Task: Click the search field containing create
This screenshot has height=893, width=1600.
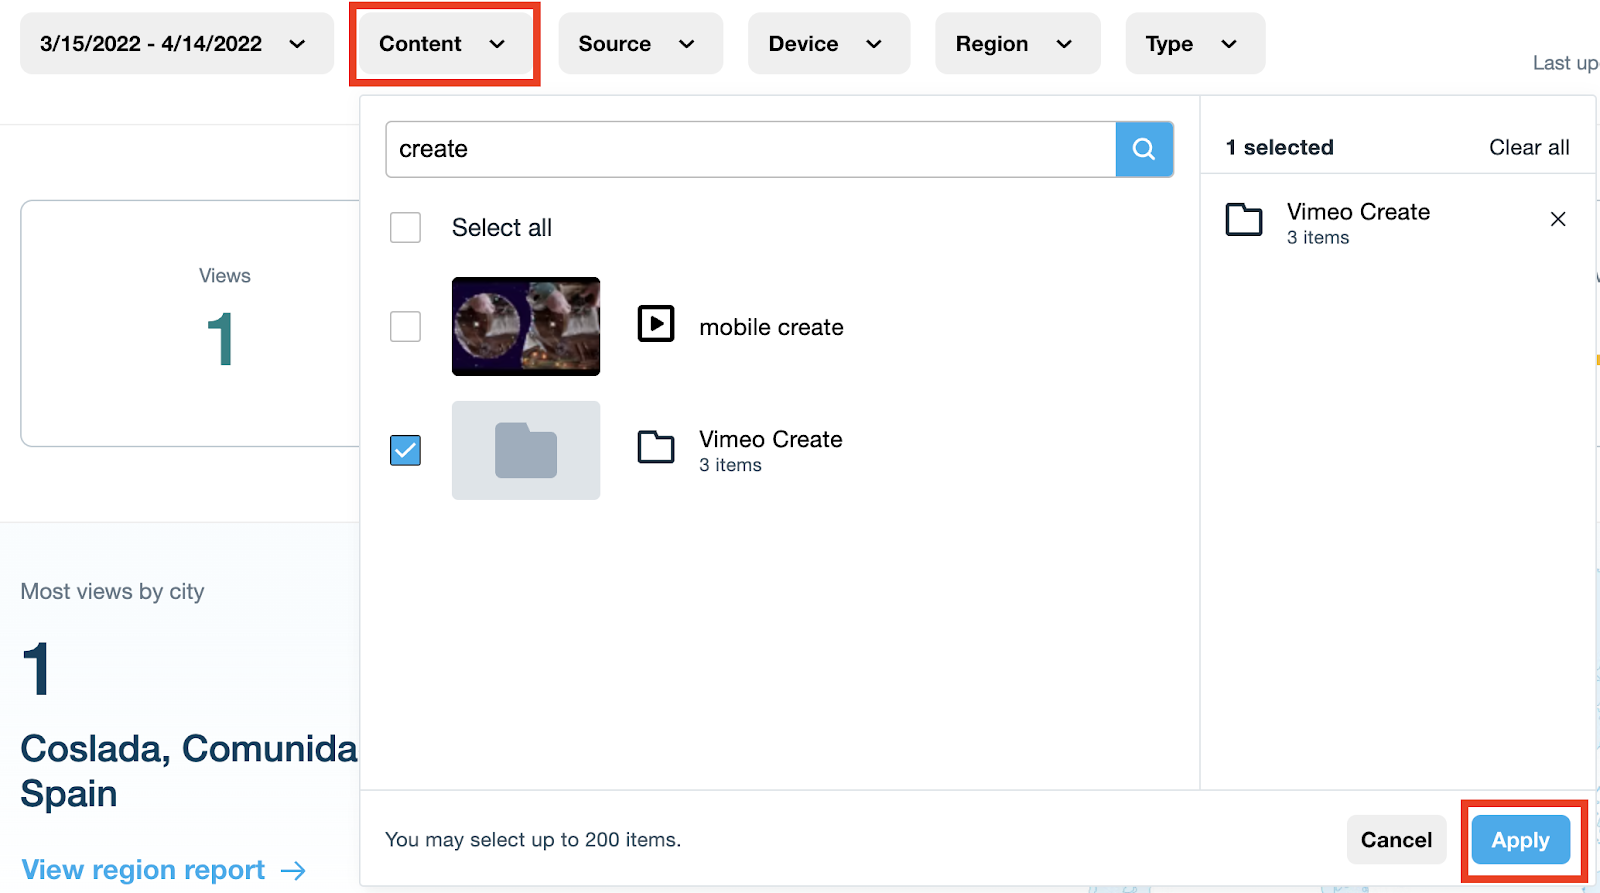Action: (751, 149)
